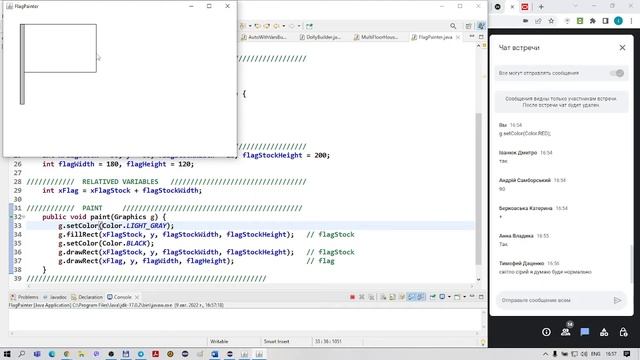Clear the Console output

383,297
